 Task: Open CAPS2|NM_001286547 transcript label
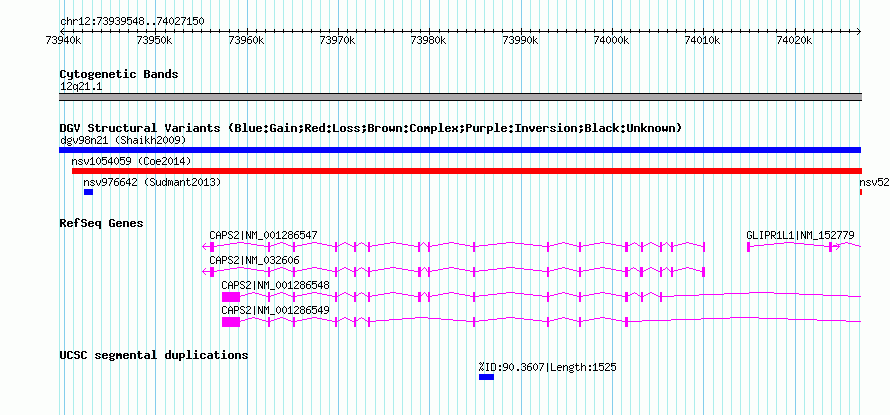(x=263, y=235)
